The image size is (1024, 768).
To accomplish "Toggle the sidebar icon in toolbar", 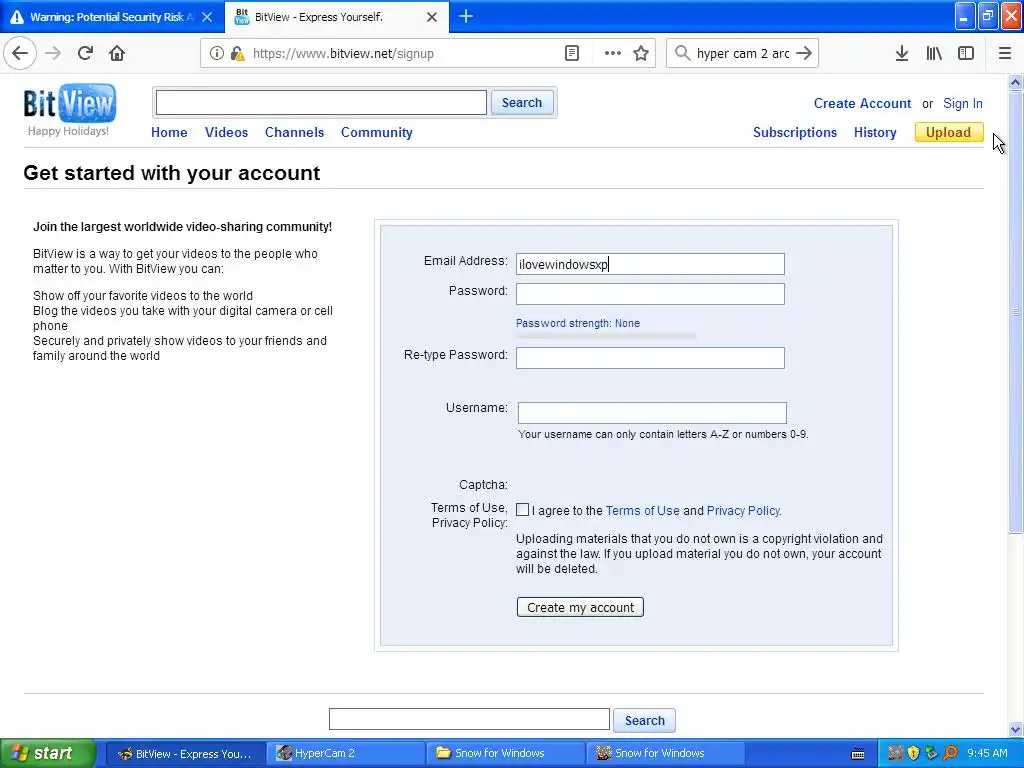I will (966, 54).
